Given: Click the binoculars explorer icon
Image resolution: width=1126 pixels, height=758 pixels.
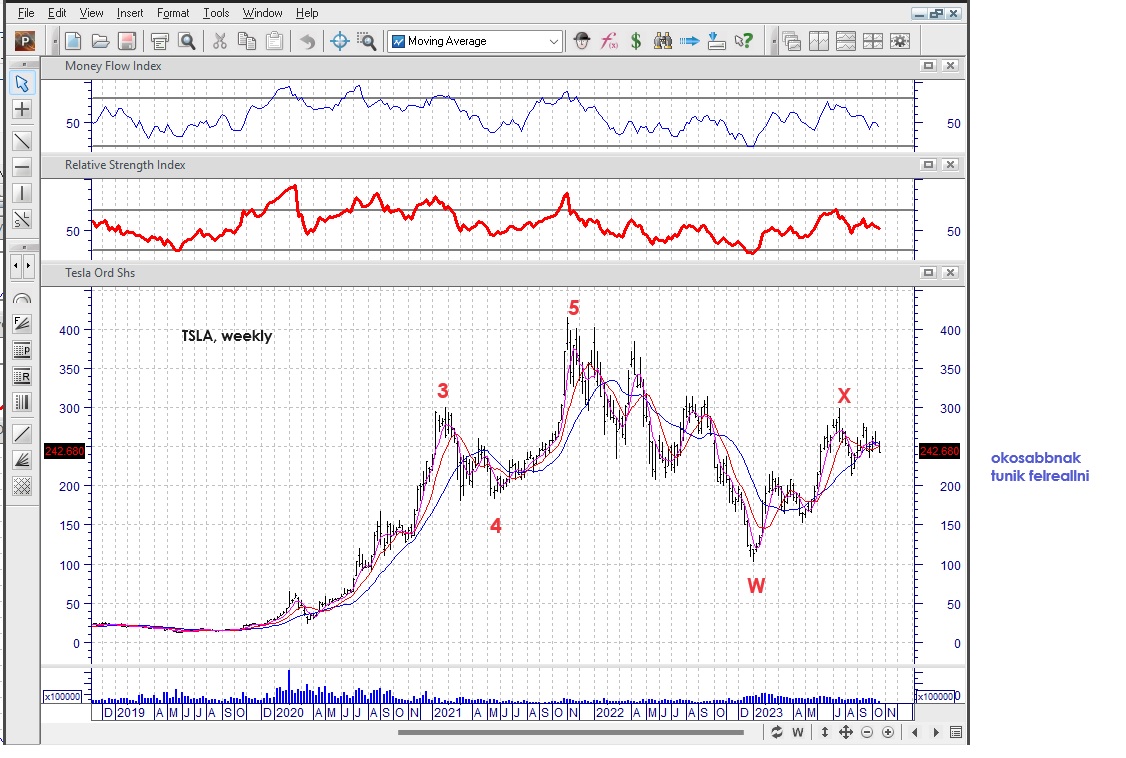Looking at the screenshot, I should (x=662, y=41).
